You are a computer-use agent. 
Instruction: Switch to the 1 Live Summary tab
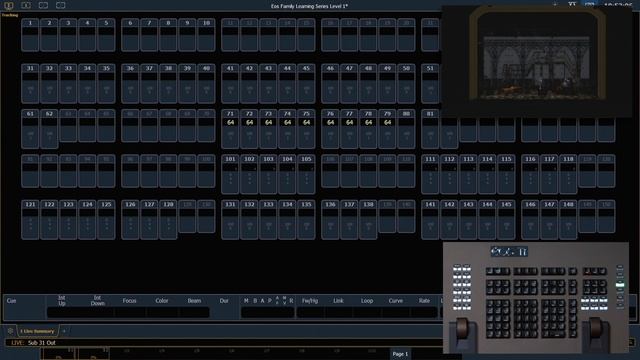click(x=37, y=331)
